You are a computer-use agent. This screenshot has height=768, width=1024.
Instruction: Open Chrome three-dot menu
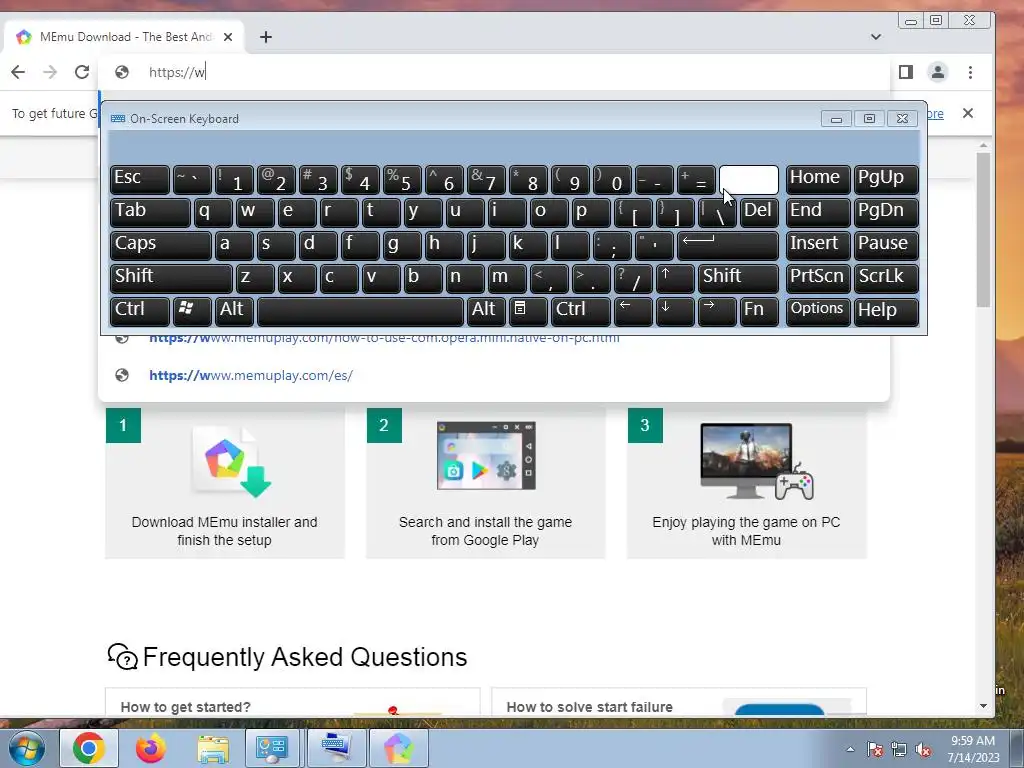[970, 72]
